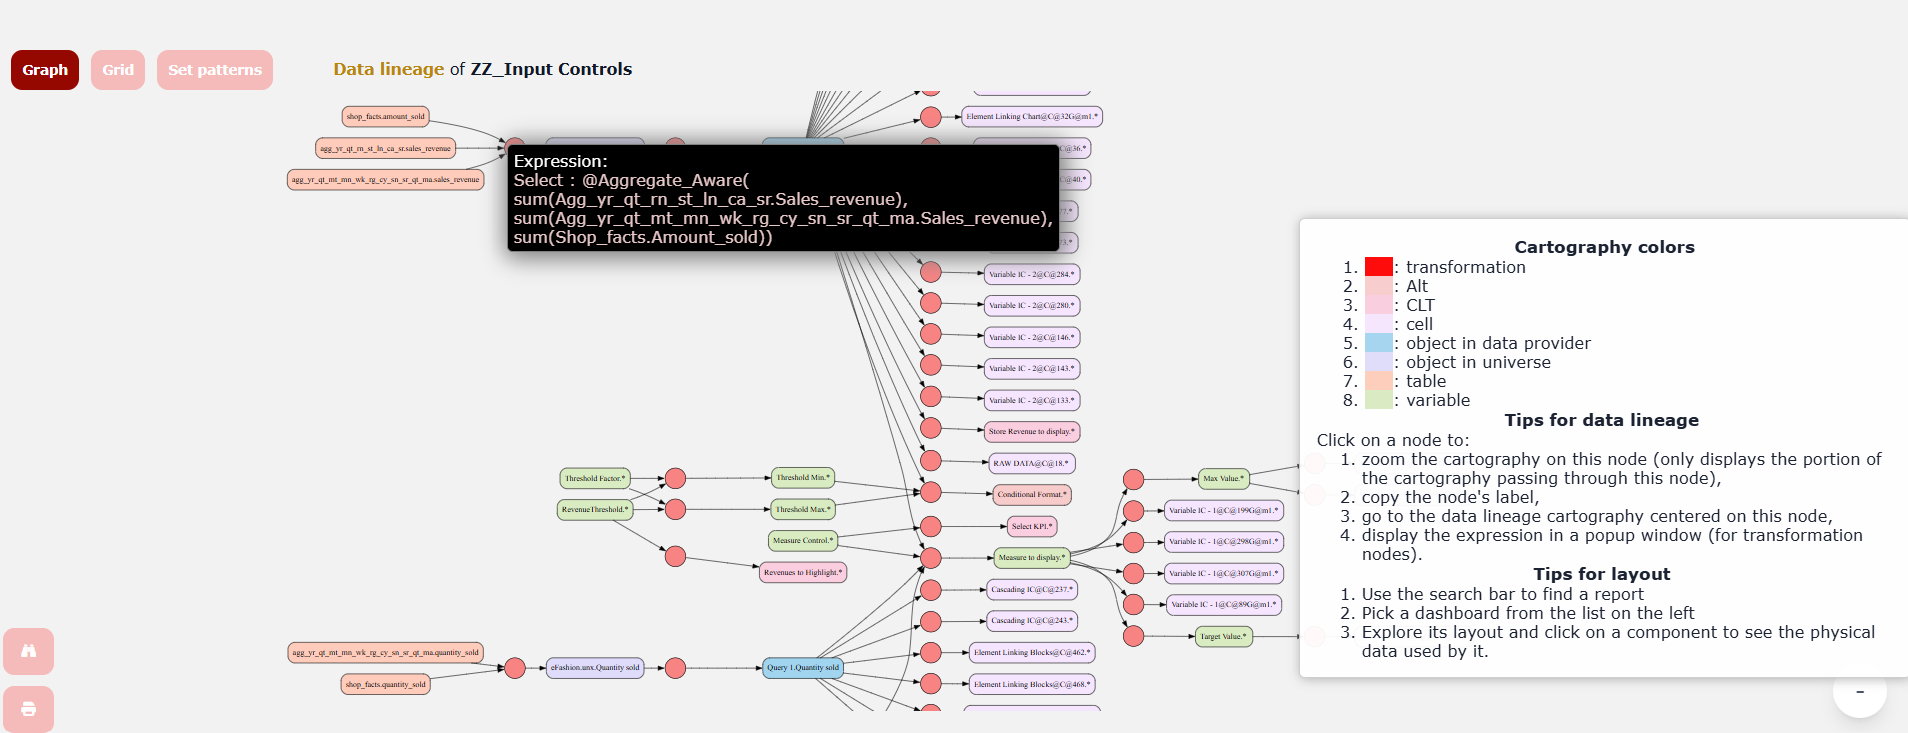Click the minus zoom-out button

[x=1859, y=691]
